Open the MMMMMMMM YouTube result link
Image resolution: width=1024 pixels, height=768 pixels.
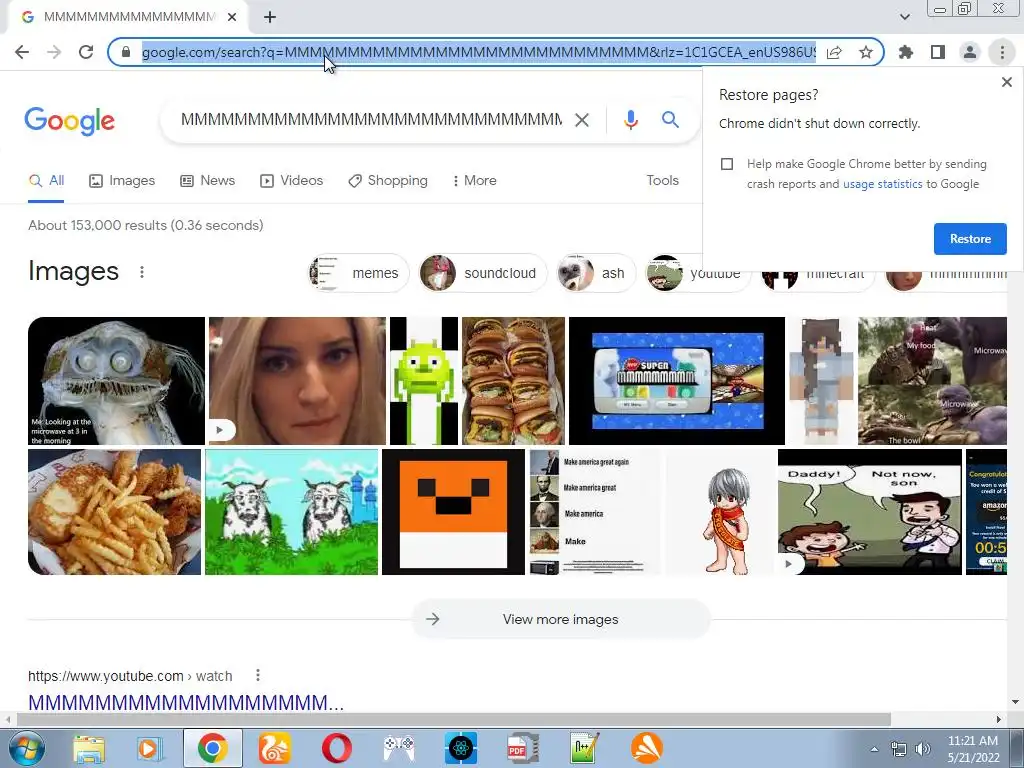185,703
